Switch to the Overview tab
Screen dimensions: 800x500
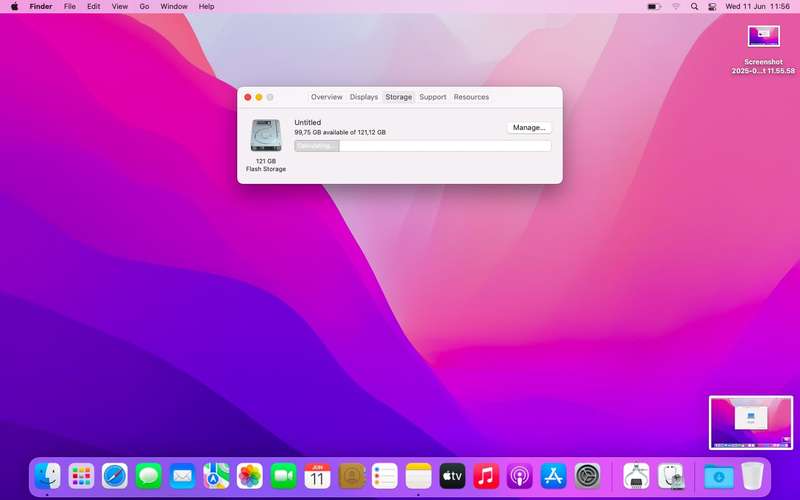(327, 97)
